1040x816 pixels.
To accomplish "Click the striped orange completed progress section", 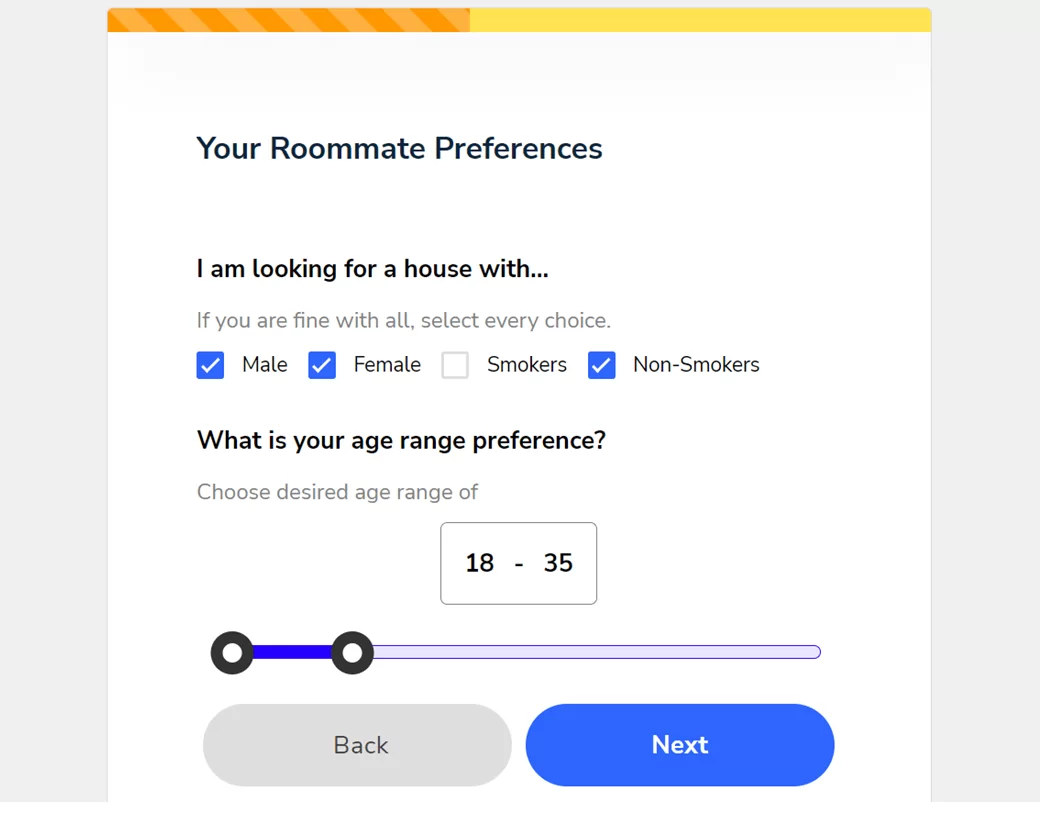I will click(288, 20).
